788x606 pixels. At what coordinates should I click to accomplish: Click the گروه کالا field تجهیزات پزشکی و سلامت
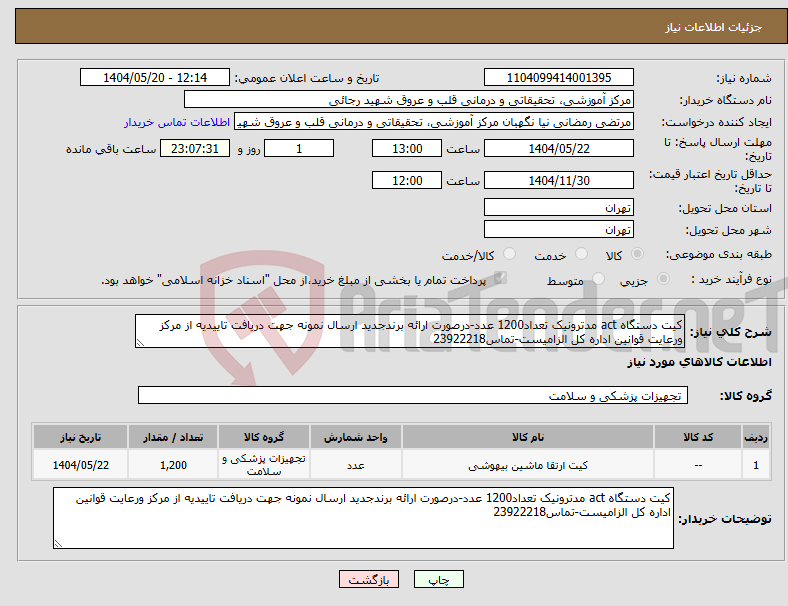tap(413, 395)
